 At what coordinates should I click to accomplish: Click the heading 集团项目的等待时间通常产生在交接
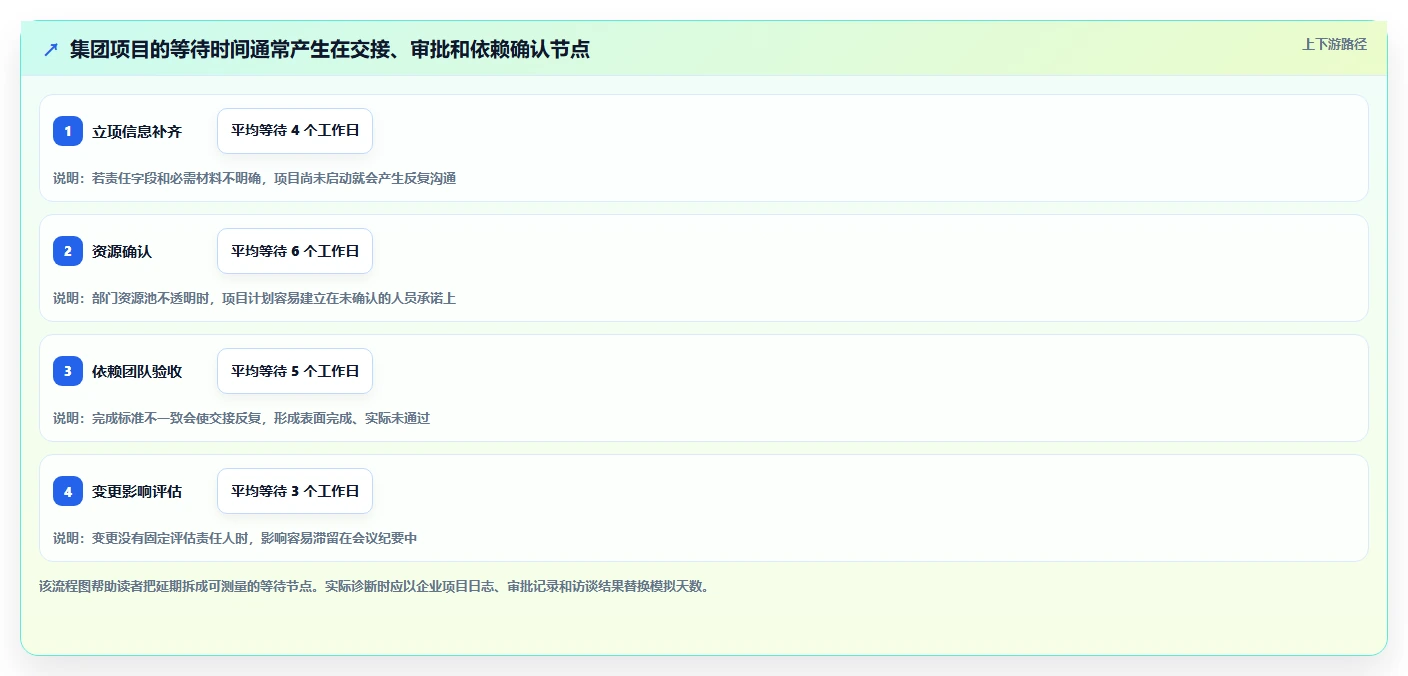click(330, 49)
